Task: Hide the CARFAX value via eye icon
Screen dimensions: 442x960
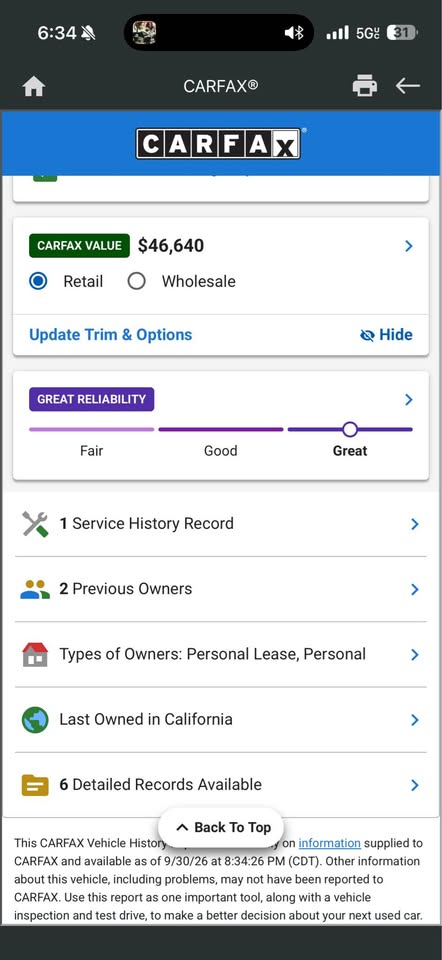Action: click(x=367, y=335)
